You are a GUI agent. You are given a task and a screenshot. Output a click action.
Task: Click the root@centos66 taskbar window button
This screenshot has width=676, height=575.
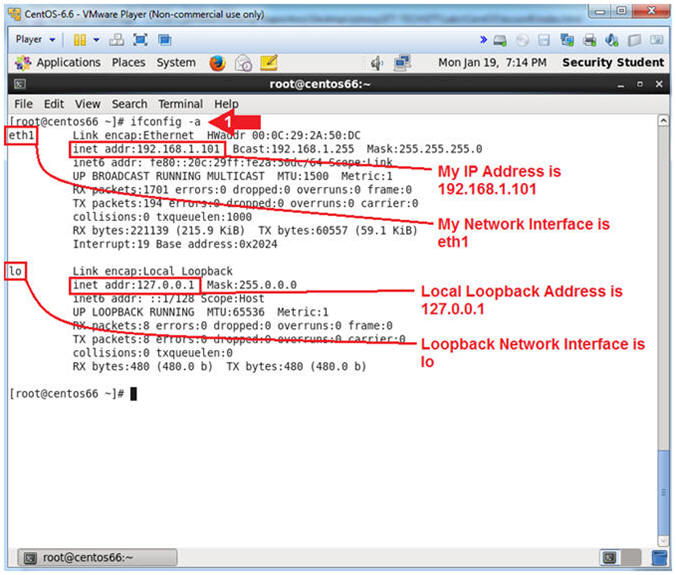coord(97,558)
